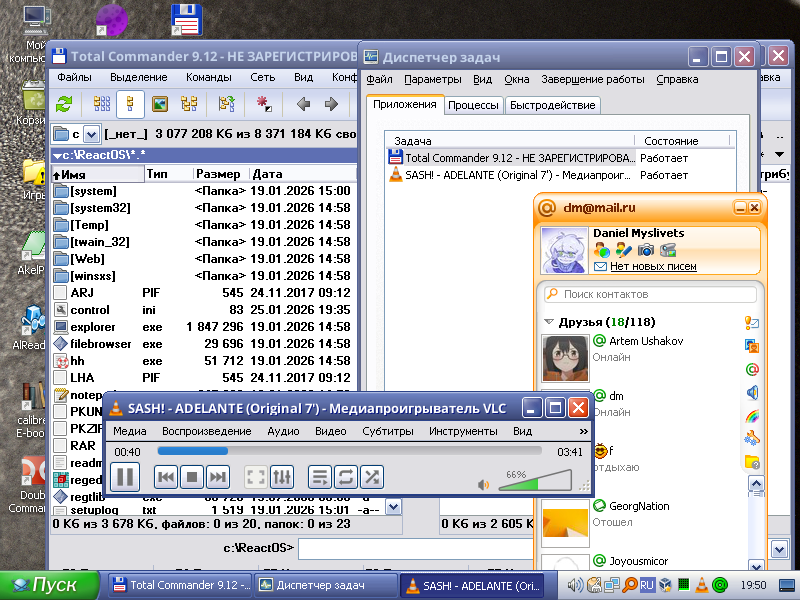Viewport: 800px width, 600px height.
Task: Open the drive c dropdown in Total Commander
Action: 91,135
